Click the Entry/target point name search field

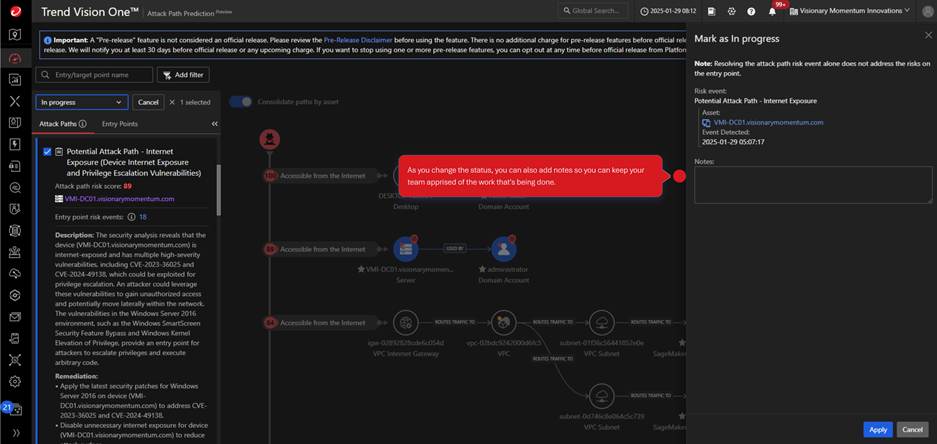click(x=94, y=75)
